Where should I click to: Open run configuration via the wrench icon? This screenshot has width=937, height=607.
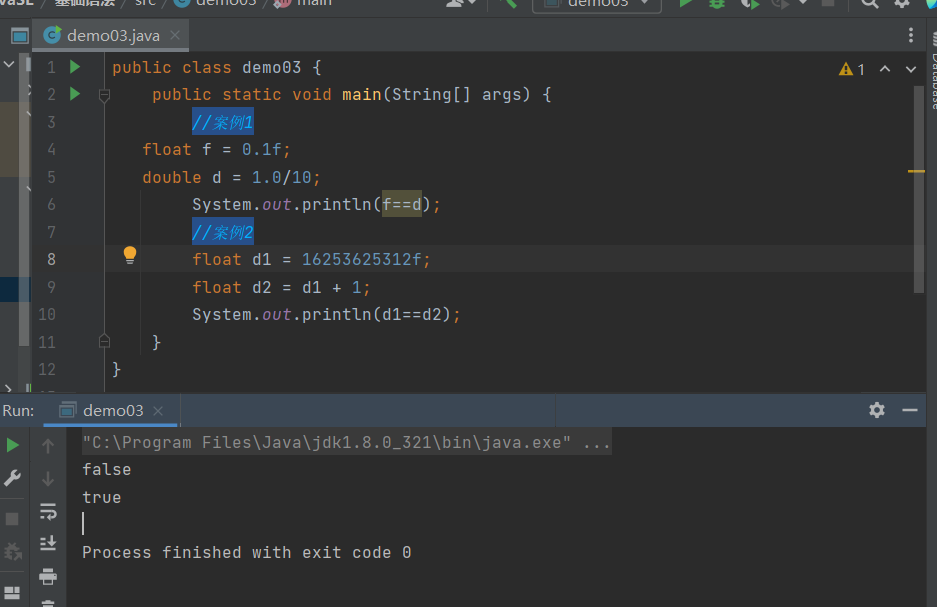pos(13,478)
